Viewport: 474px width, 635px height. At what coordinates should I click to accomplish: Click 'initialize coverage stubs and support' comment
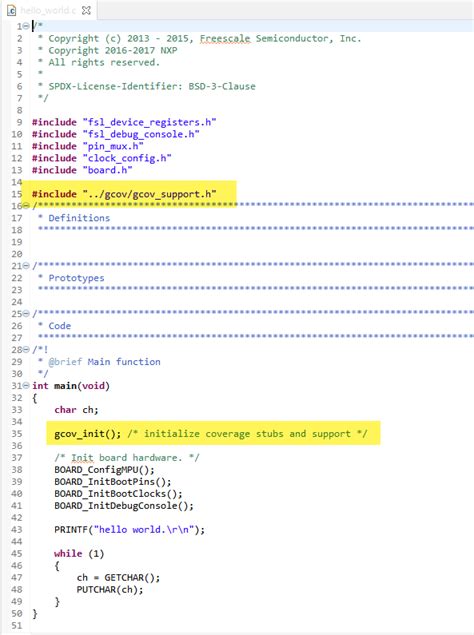[x=247, y=434]
